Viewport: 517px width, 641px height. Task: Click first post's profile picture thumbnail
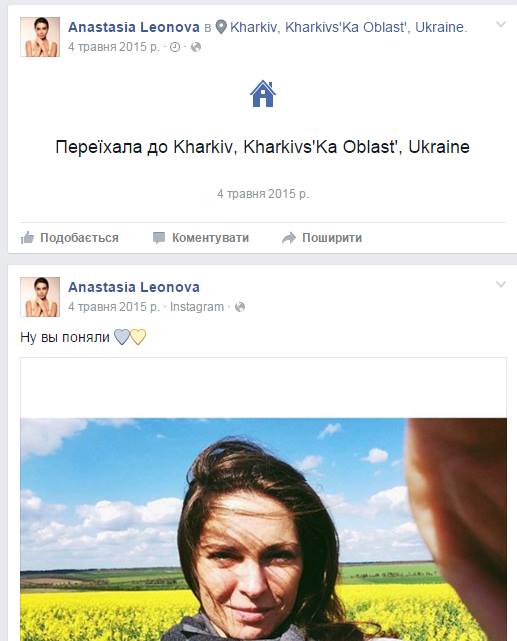40,37
